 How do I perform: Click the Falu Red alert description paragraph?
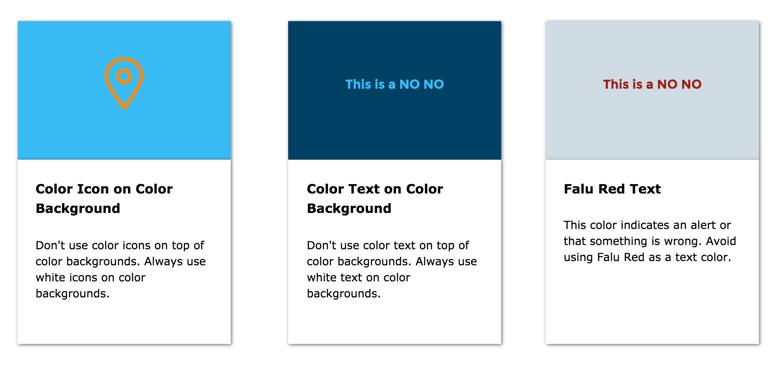point(650,241)
